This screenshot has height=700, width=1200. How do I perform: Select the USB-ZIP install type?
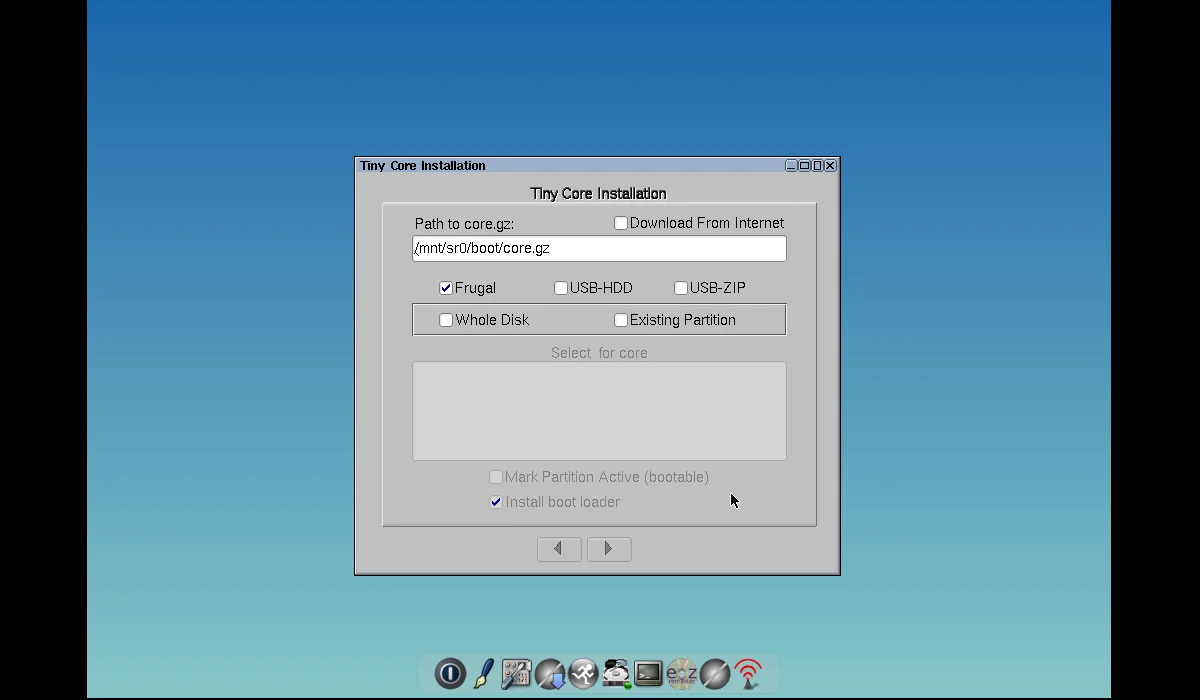681,288
